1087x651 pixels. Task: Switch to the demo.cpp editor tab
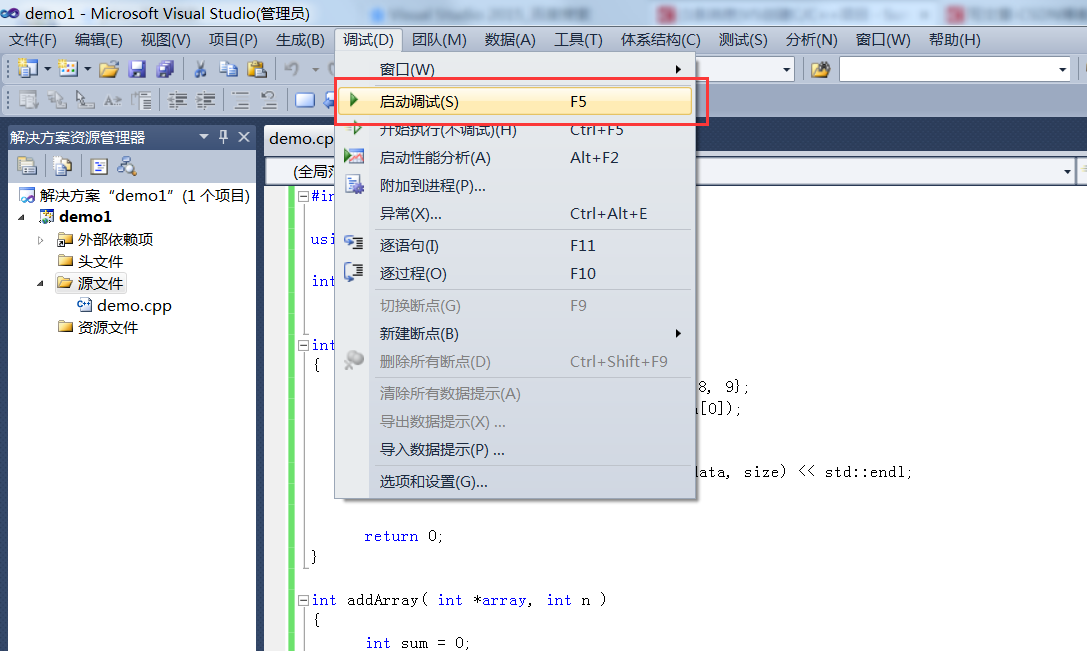300,139
